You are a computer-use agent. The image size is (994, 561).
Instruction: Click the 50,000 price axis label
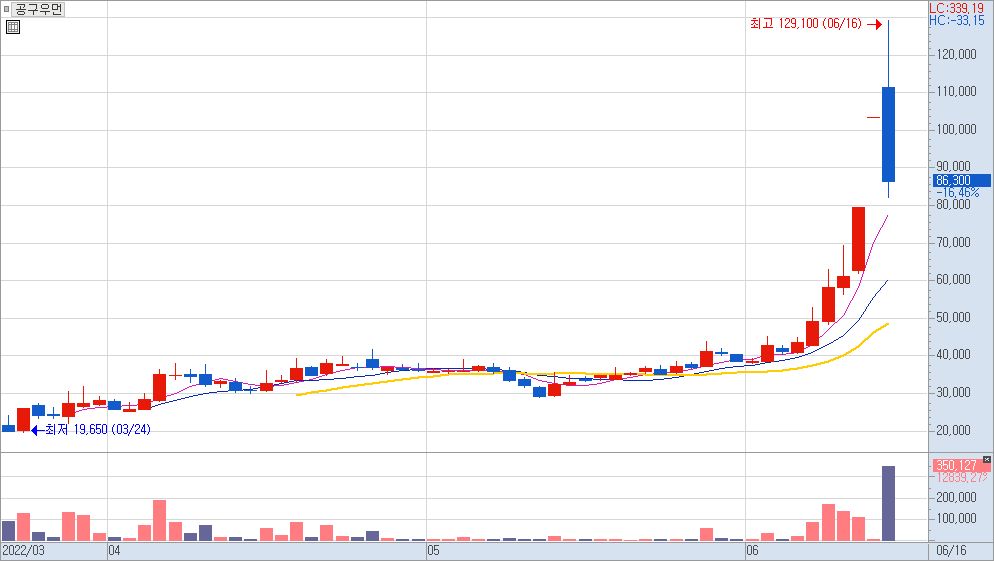point(953,318)
